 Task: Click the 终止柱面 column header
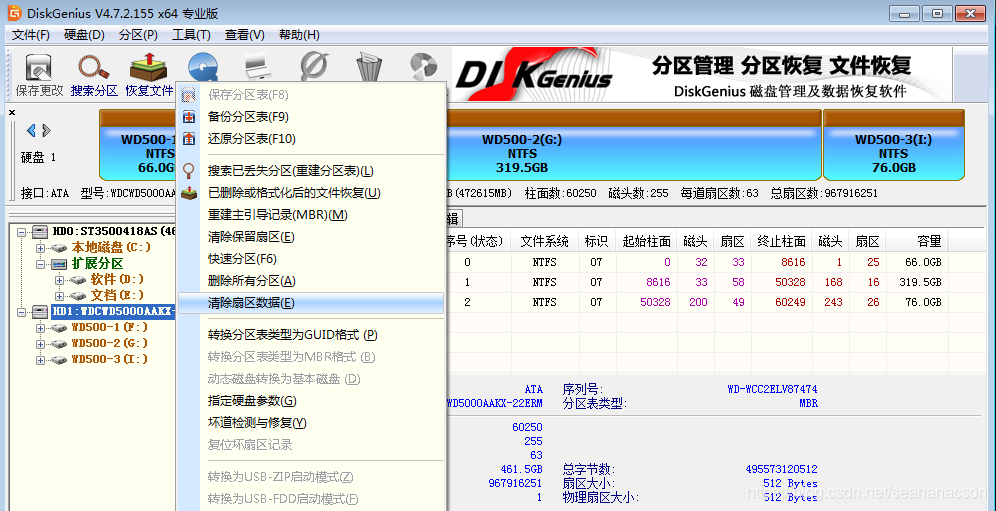(781, 242)
